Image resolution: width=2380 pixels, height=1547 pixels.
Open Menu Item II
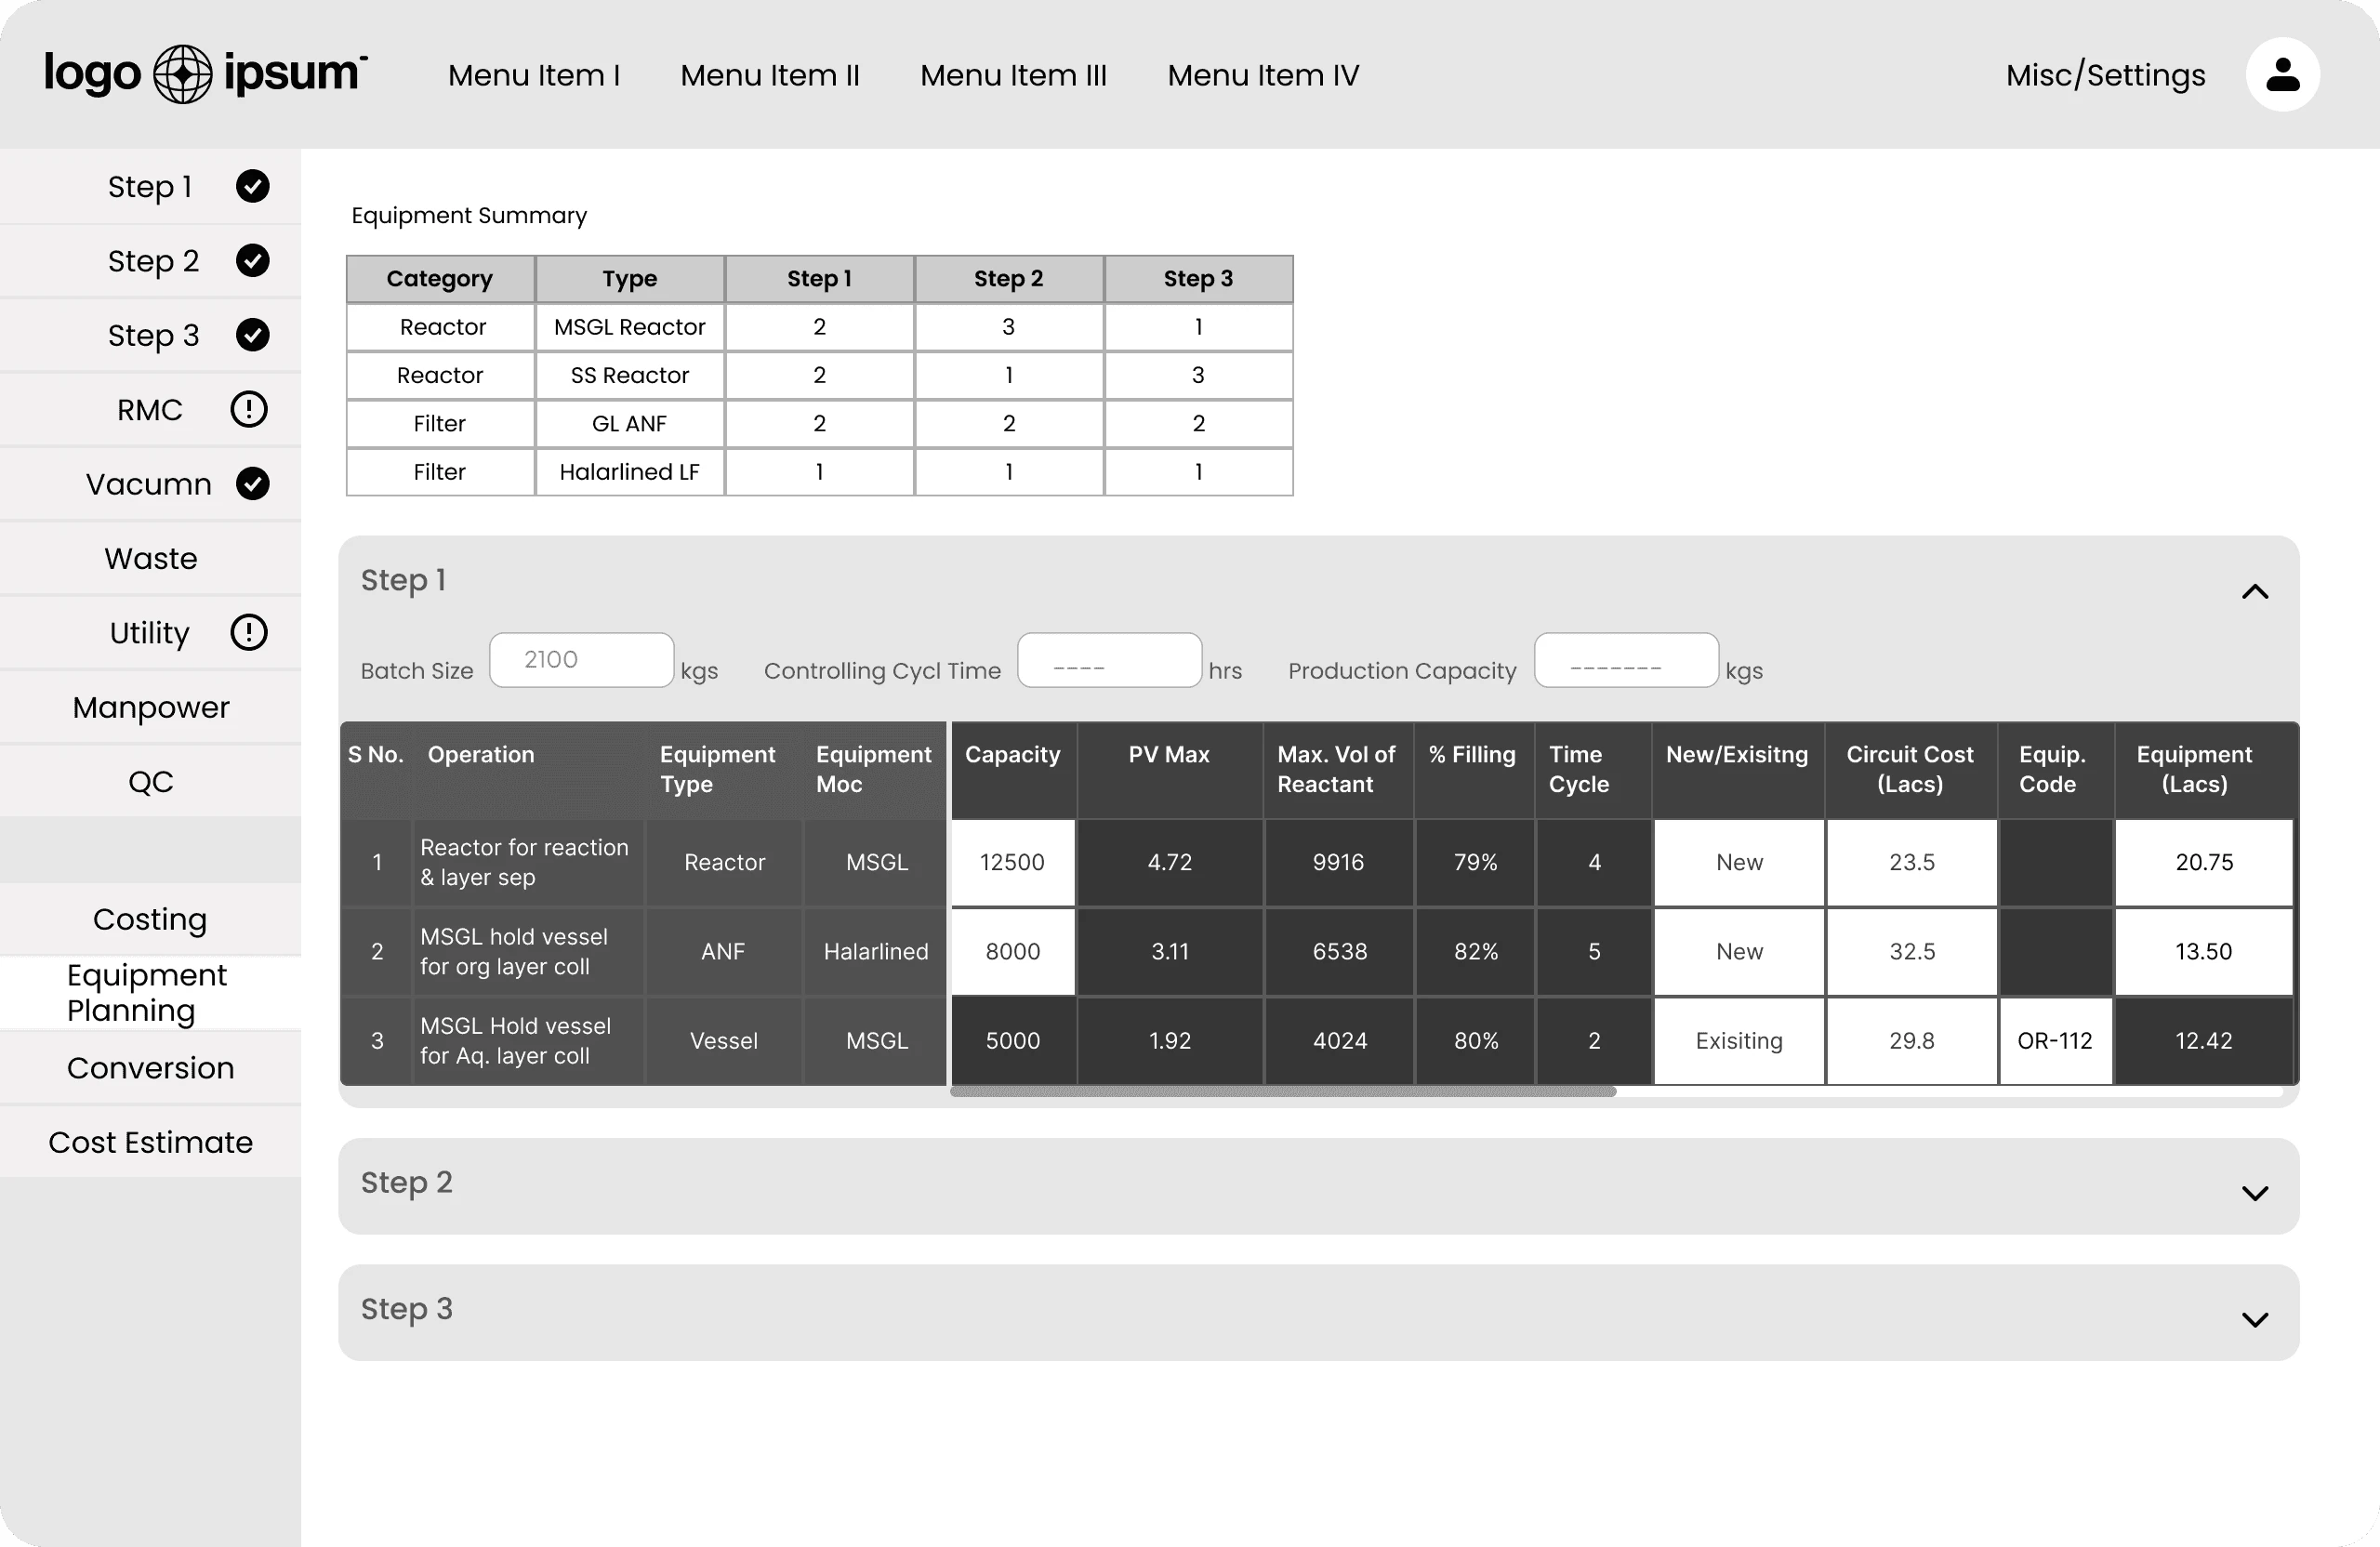point(769,75)
